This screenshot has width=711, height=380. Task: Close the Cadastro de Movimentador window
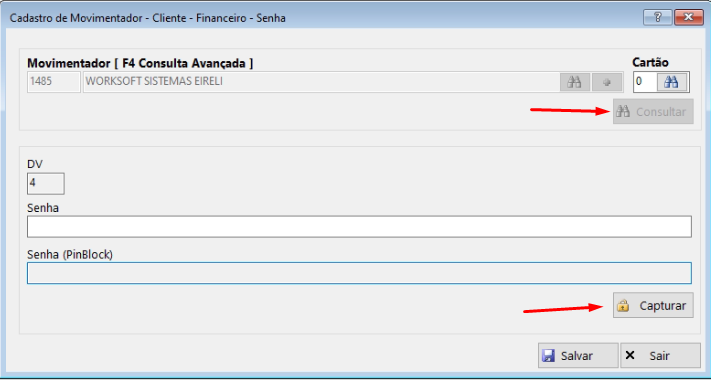(x=688, y=18)
